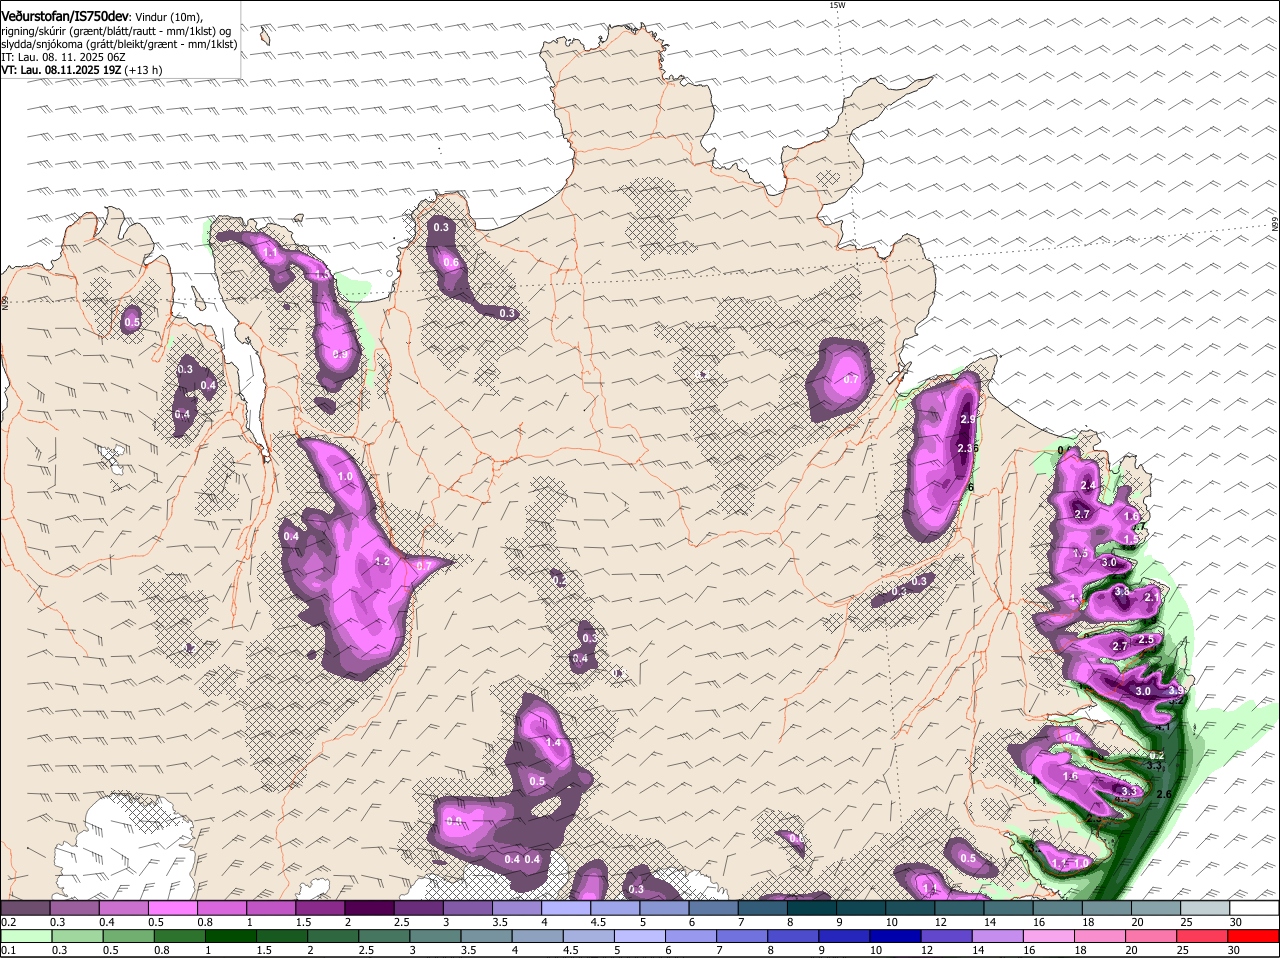Viewport: 1280px width, 958px height.
Task: Click the 30 label in the bottom legend row
Action: [x=1233, y=950]
